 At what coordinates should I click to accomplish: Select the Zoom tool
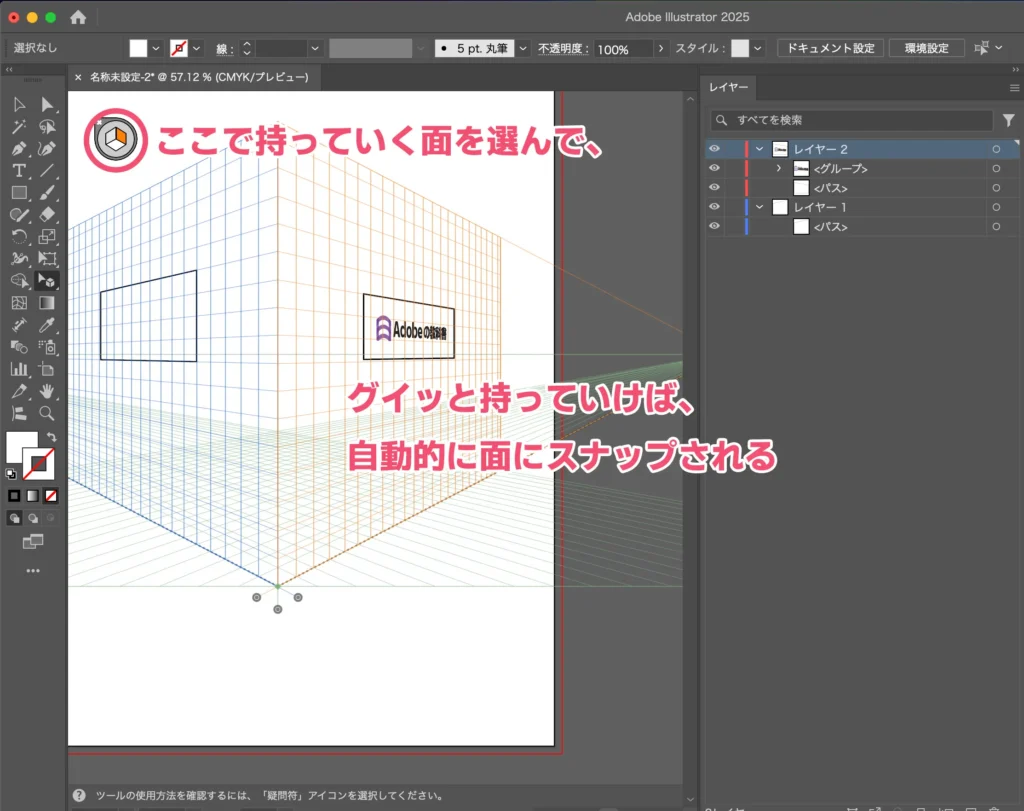pyautogui.click(x=46, y=413)
